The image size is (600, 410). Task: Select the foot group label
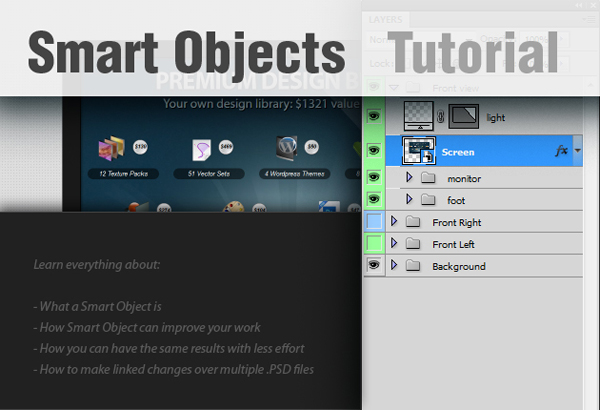tap(456, 200)
